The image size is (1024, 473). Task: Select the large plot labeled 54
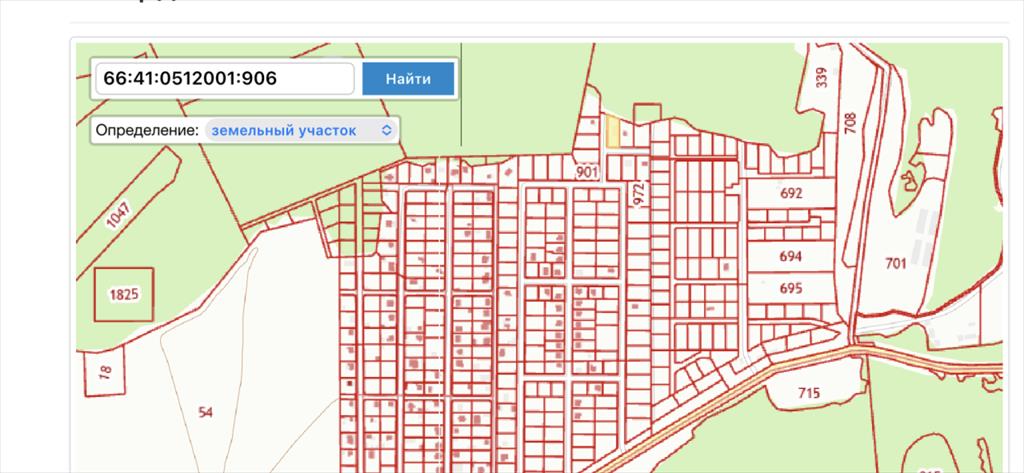(x=206, y=412)
